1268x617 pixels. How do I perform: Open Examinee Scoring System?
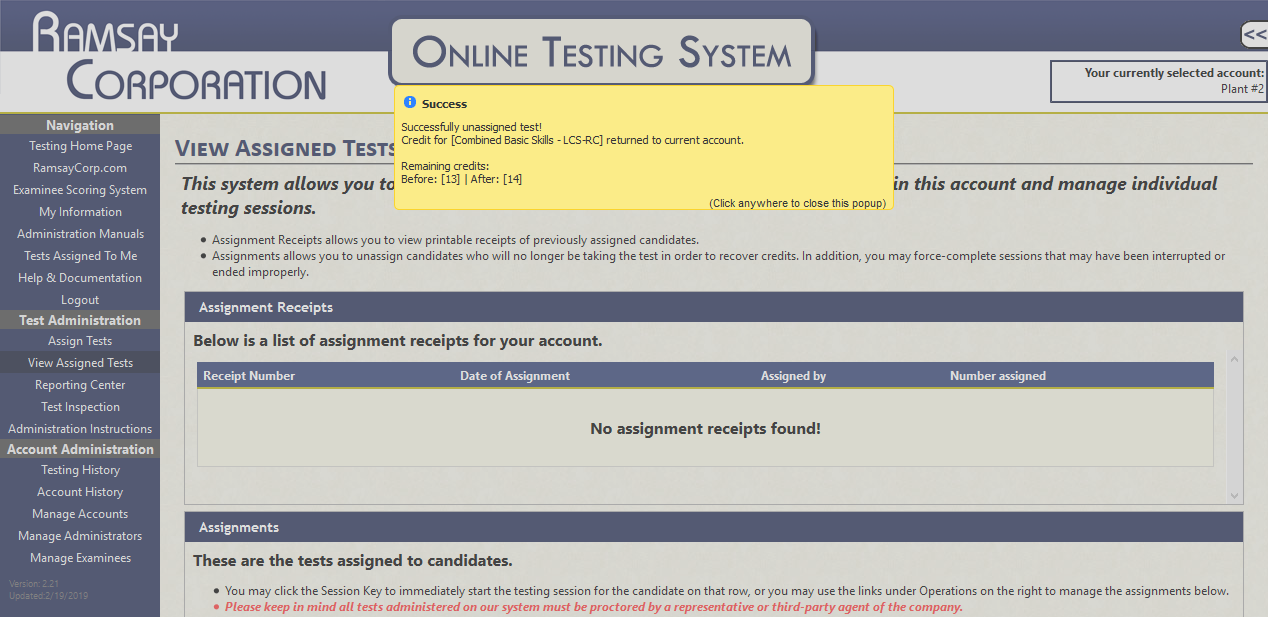pos(80,190)
